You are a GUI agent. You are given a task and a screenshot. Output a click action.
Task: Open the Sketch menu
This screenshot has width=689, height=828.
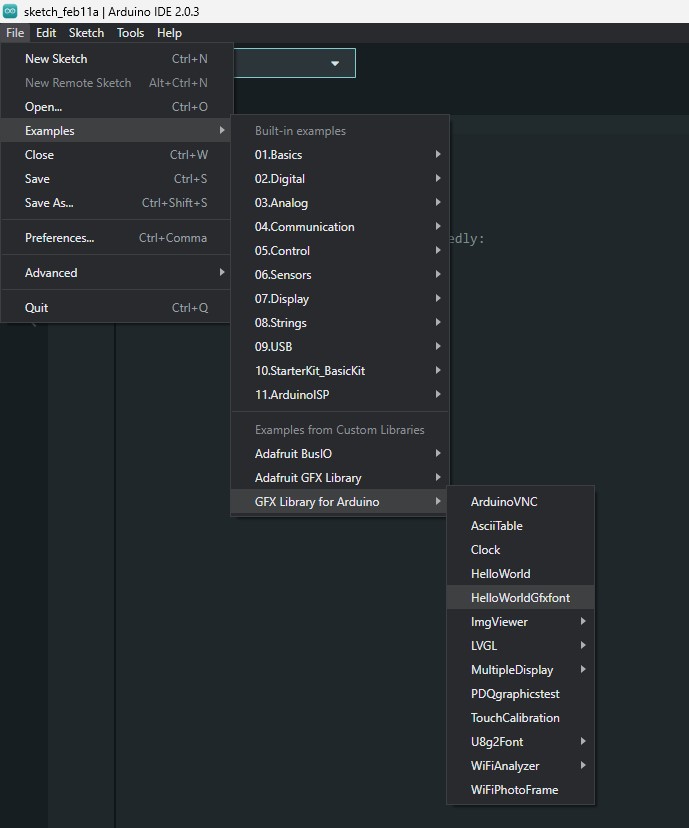[x=86, y=33]
